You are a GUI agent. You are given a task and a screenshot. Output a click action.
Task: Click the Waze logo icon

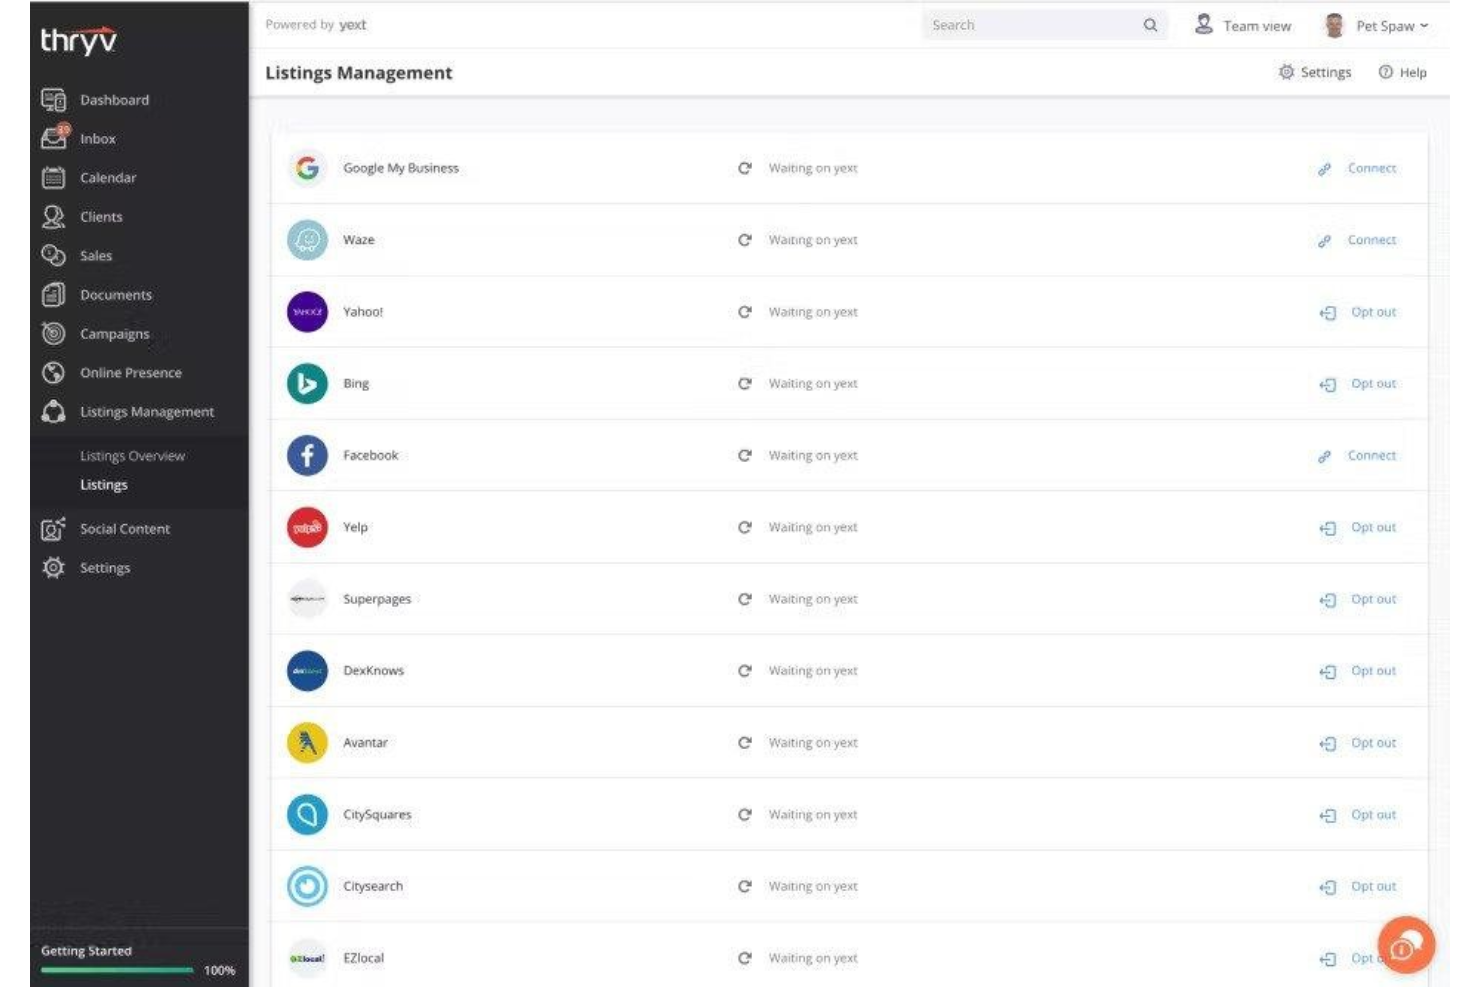coord(307,240)
